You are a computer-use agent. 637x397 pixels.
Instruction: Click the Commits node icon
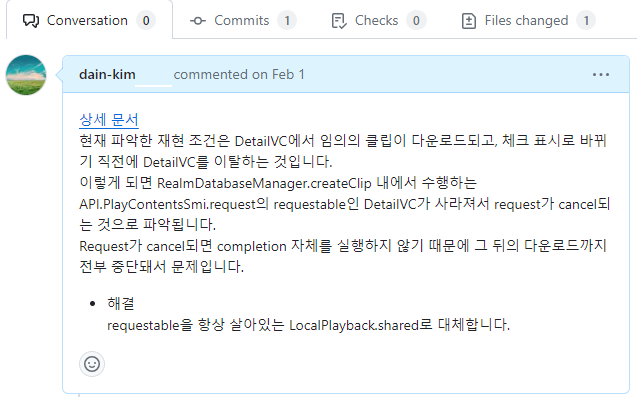[198, 21]
